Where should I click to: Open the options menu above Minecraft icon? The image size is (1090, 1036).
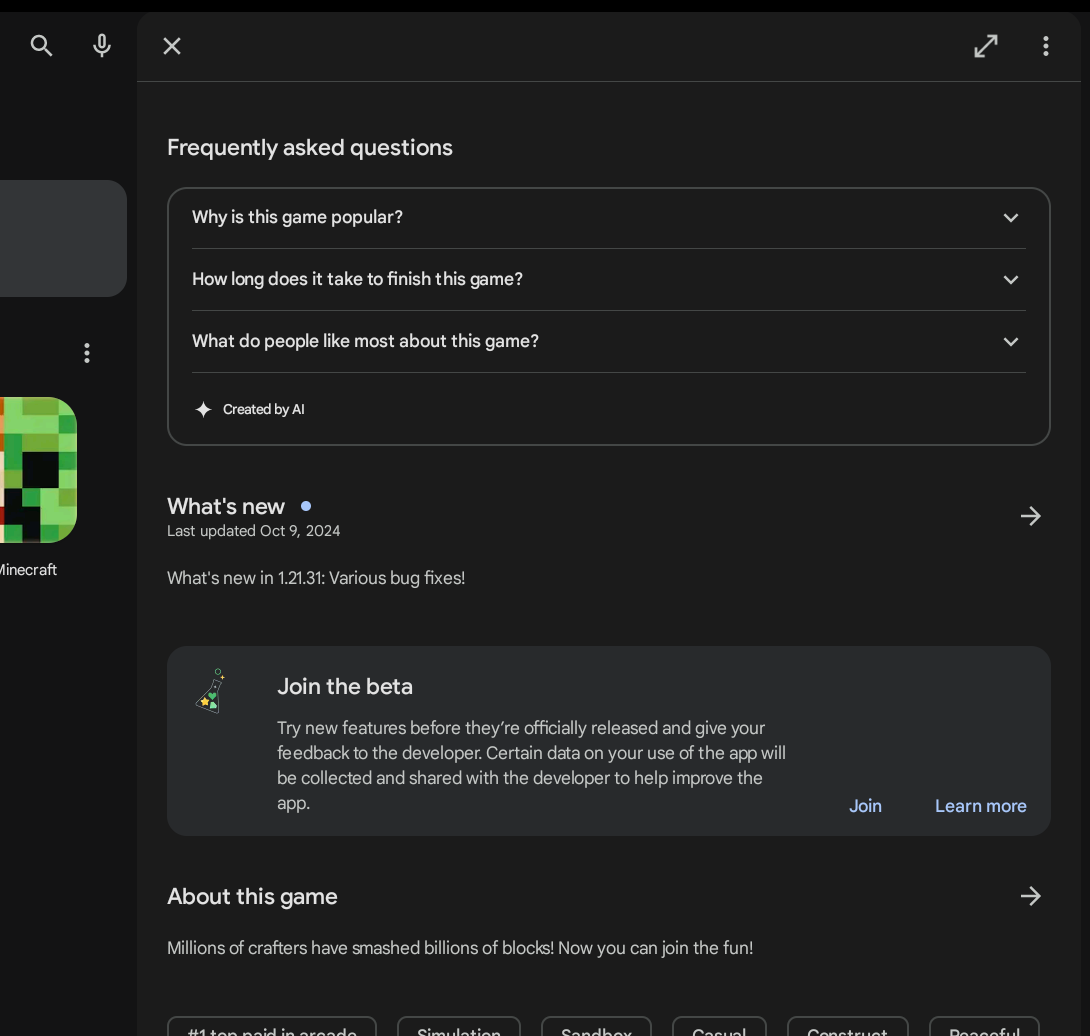tap(87, 353)
